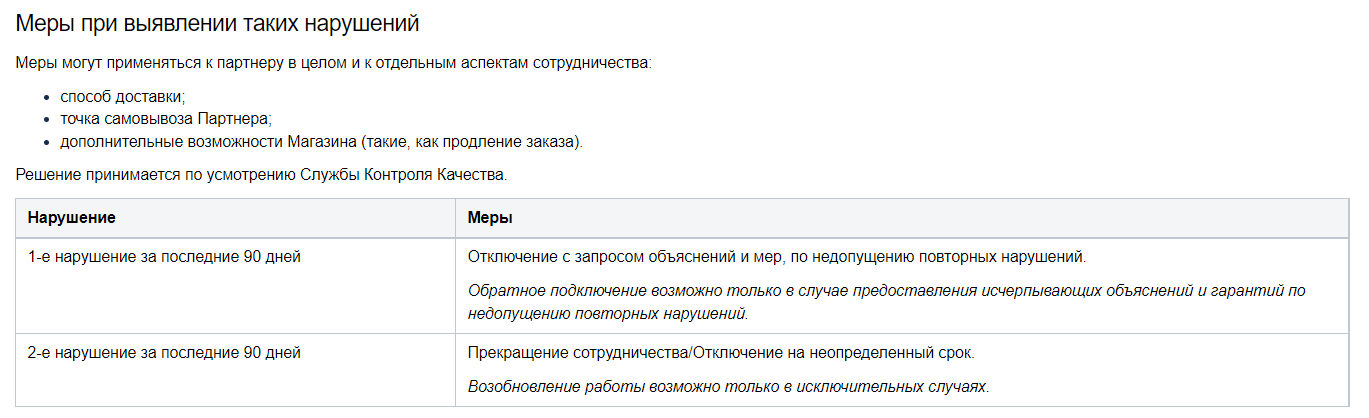This screenshot has height=418, width=1369.
Task: Click the heading "Меры при выявлении таких нарушений"
Action: point(217,22)
